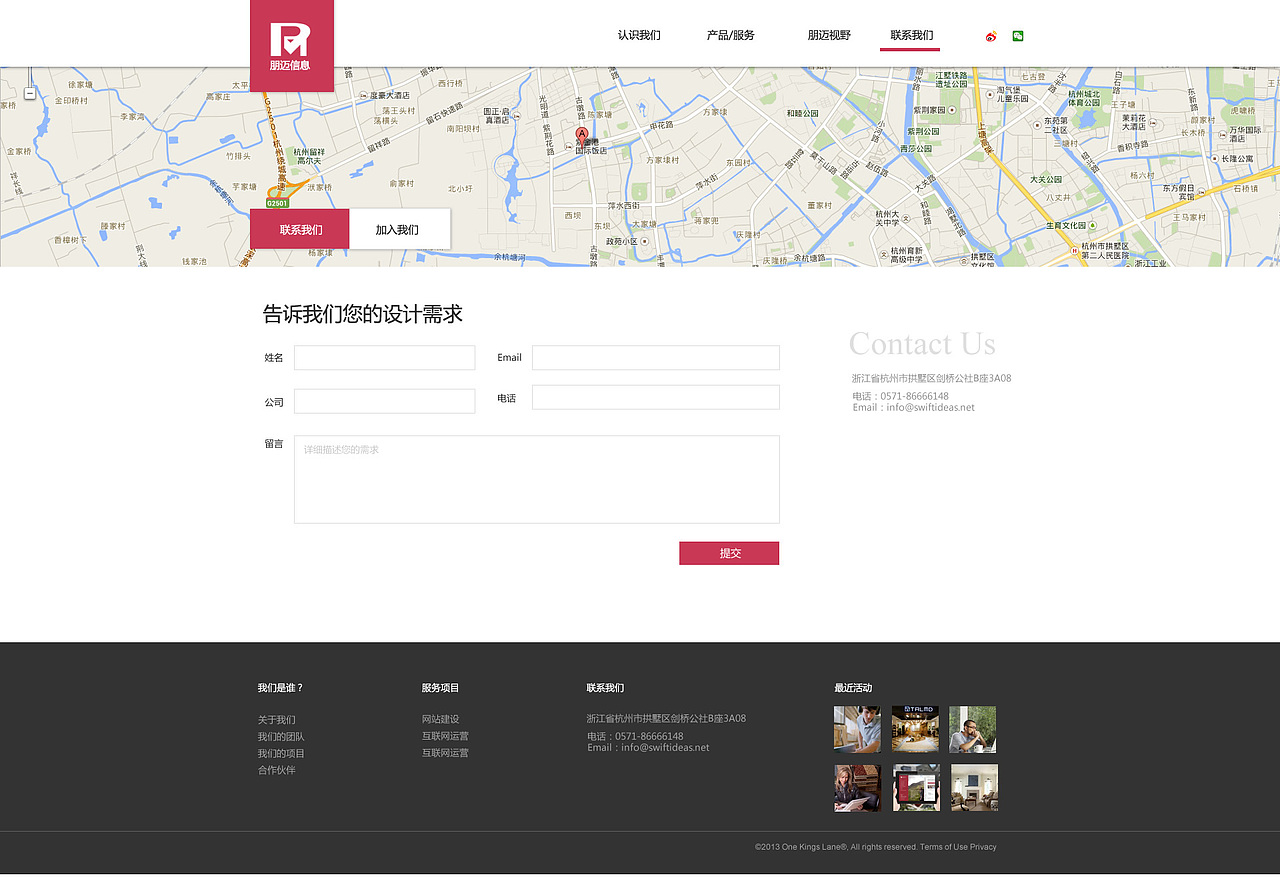
Task: Click footer email info@swiftideas.net
Action: pyautogui.click(x=648, y=748)
